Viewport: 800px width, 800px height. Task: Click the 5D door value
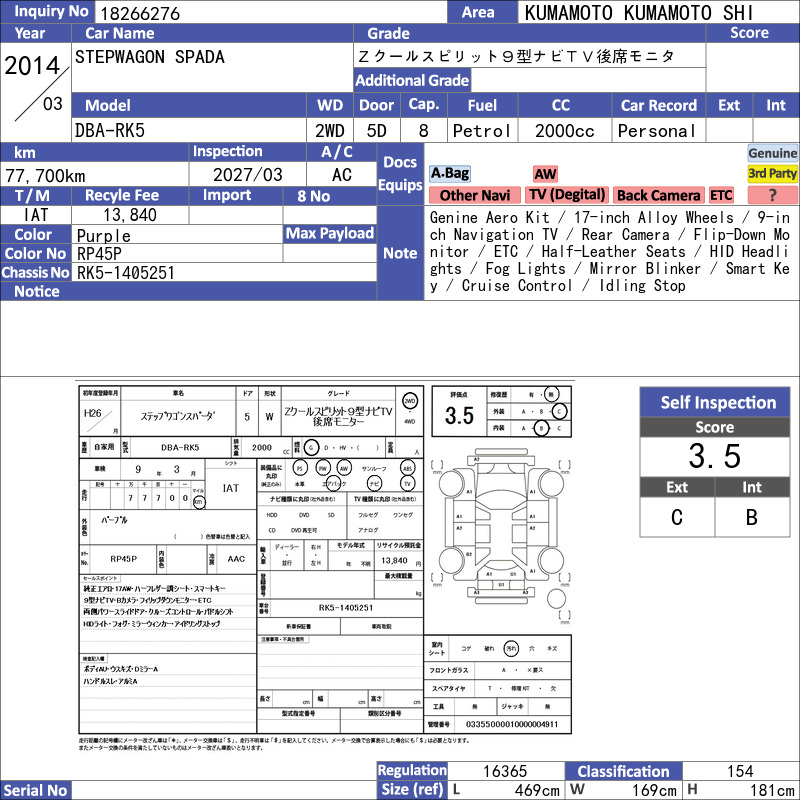click(377, 131)
